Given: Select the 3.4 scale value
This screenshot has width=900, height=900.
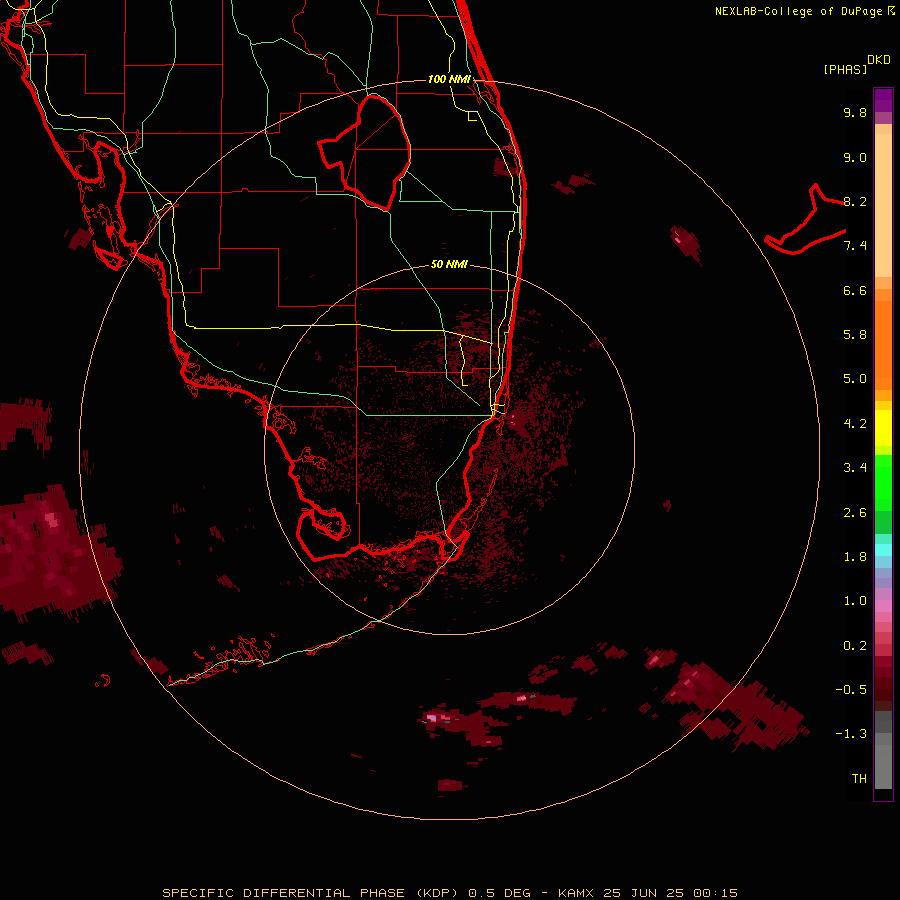Looking at the screenshot, I should click(855, 468).
